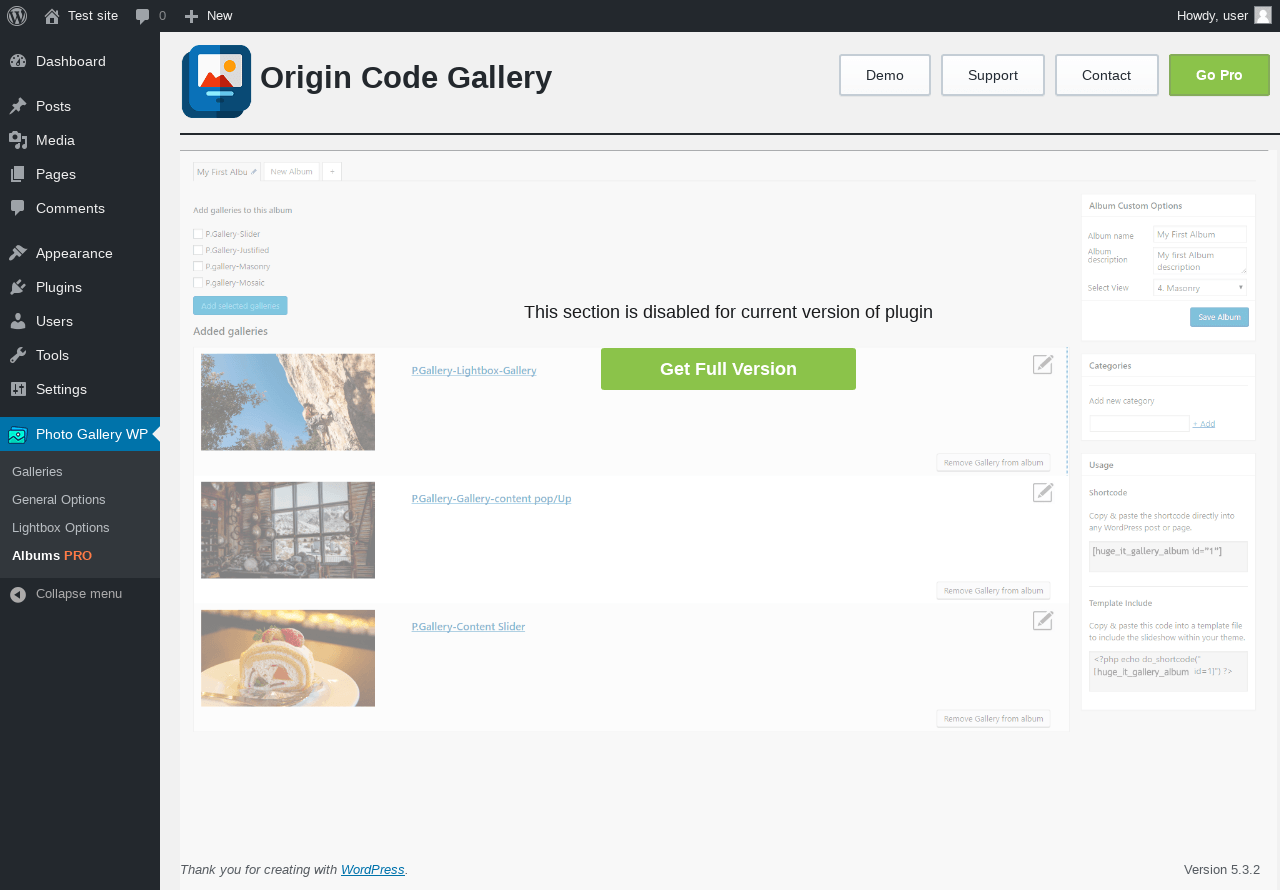The image size is (1280, 890).
Task: Click the green Go Pro button
Action: point(1219,75)
